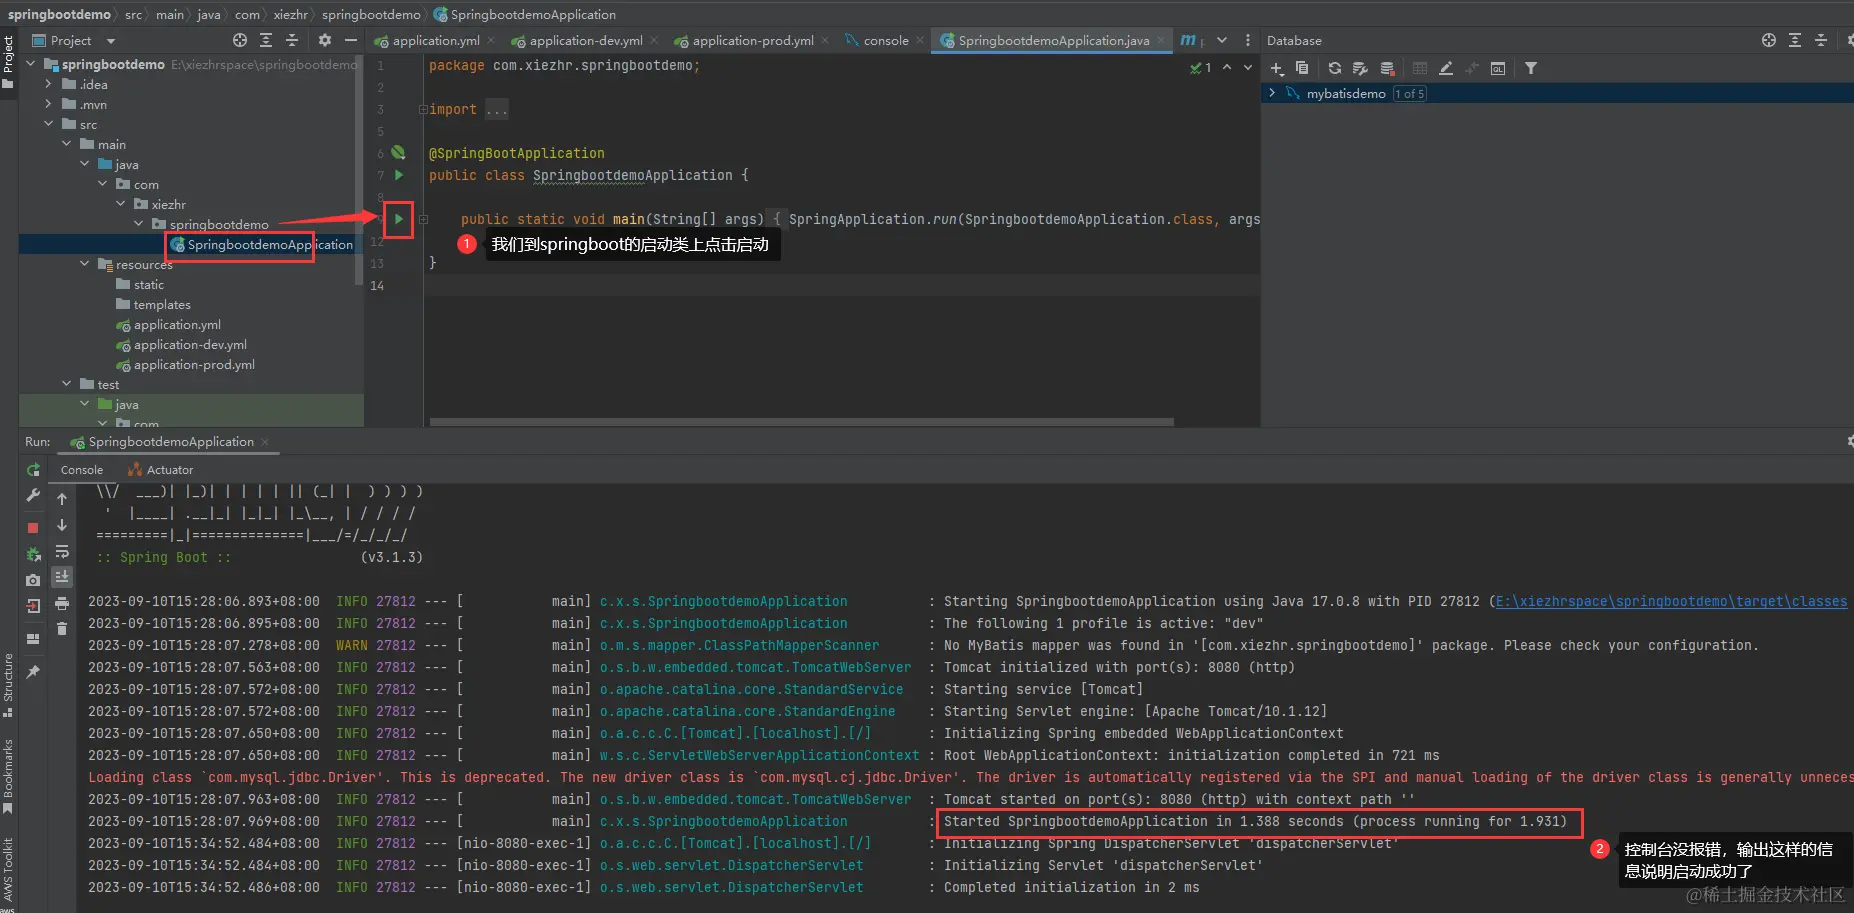Open the Project view dropdown

111,41
